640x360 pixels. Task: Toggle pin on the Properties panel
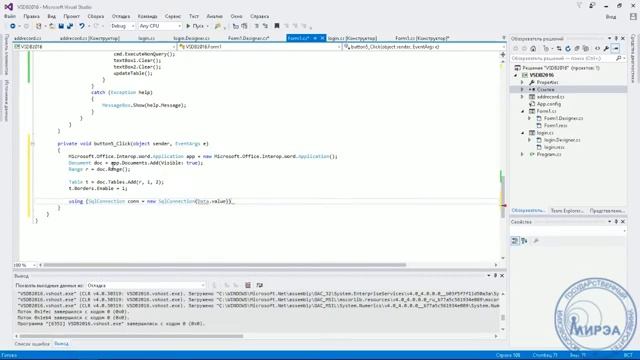pyautogui.click(x=616, y=222)
